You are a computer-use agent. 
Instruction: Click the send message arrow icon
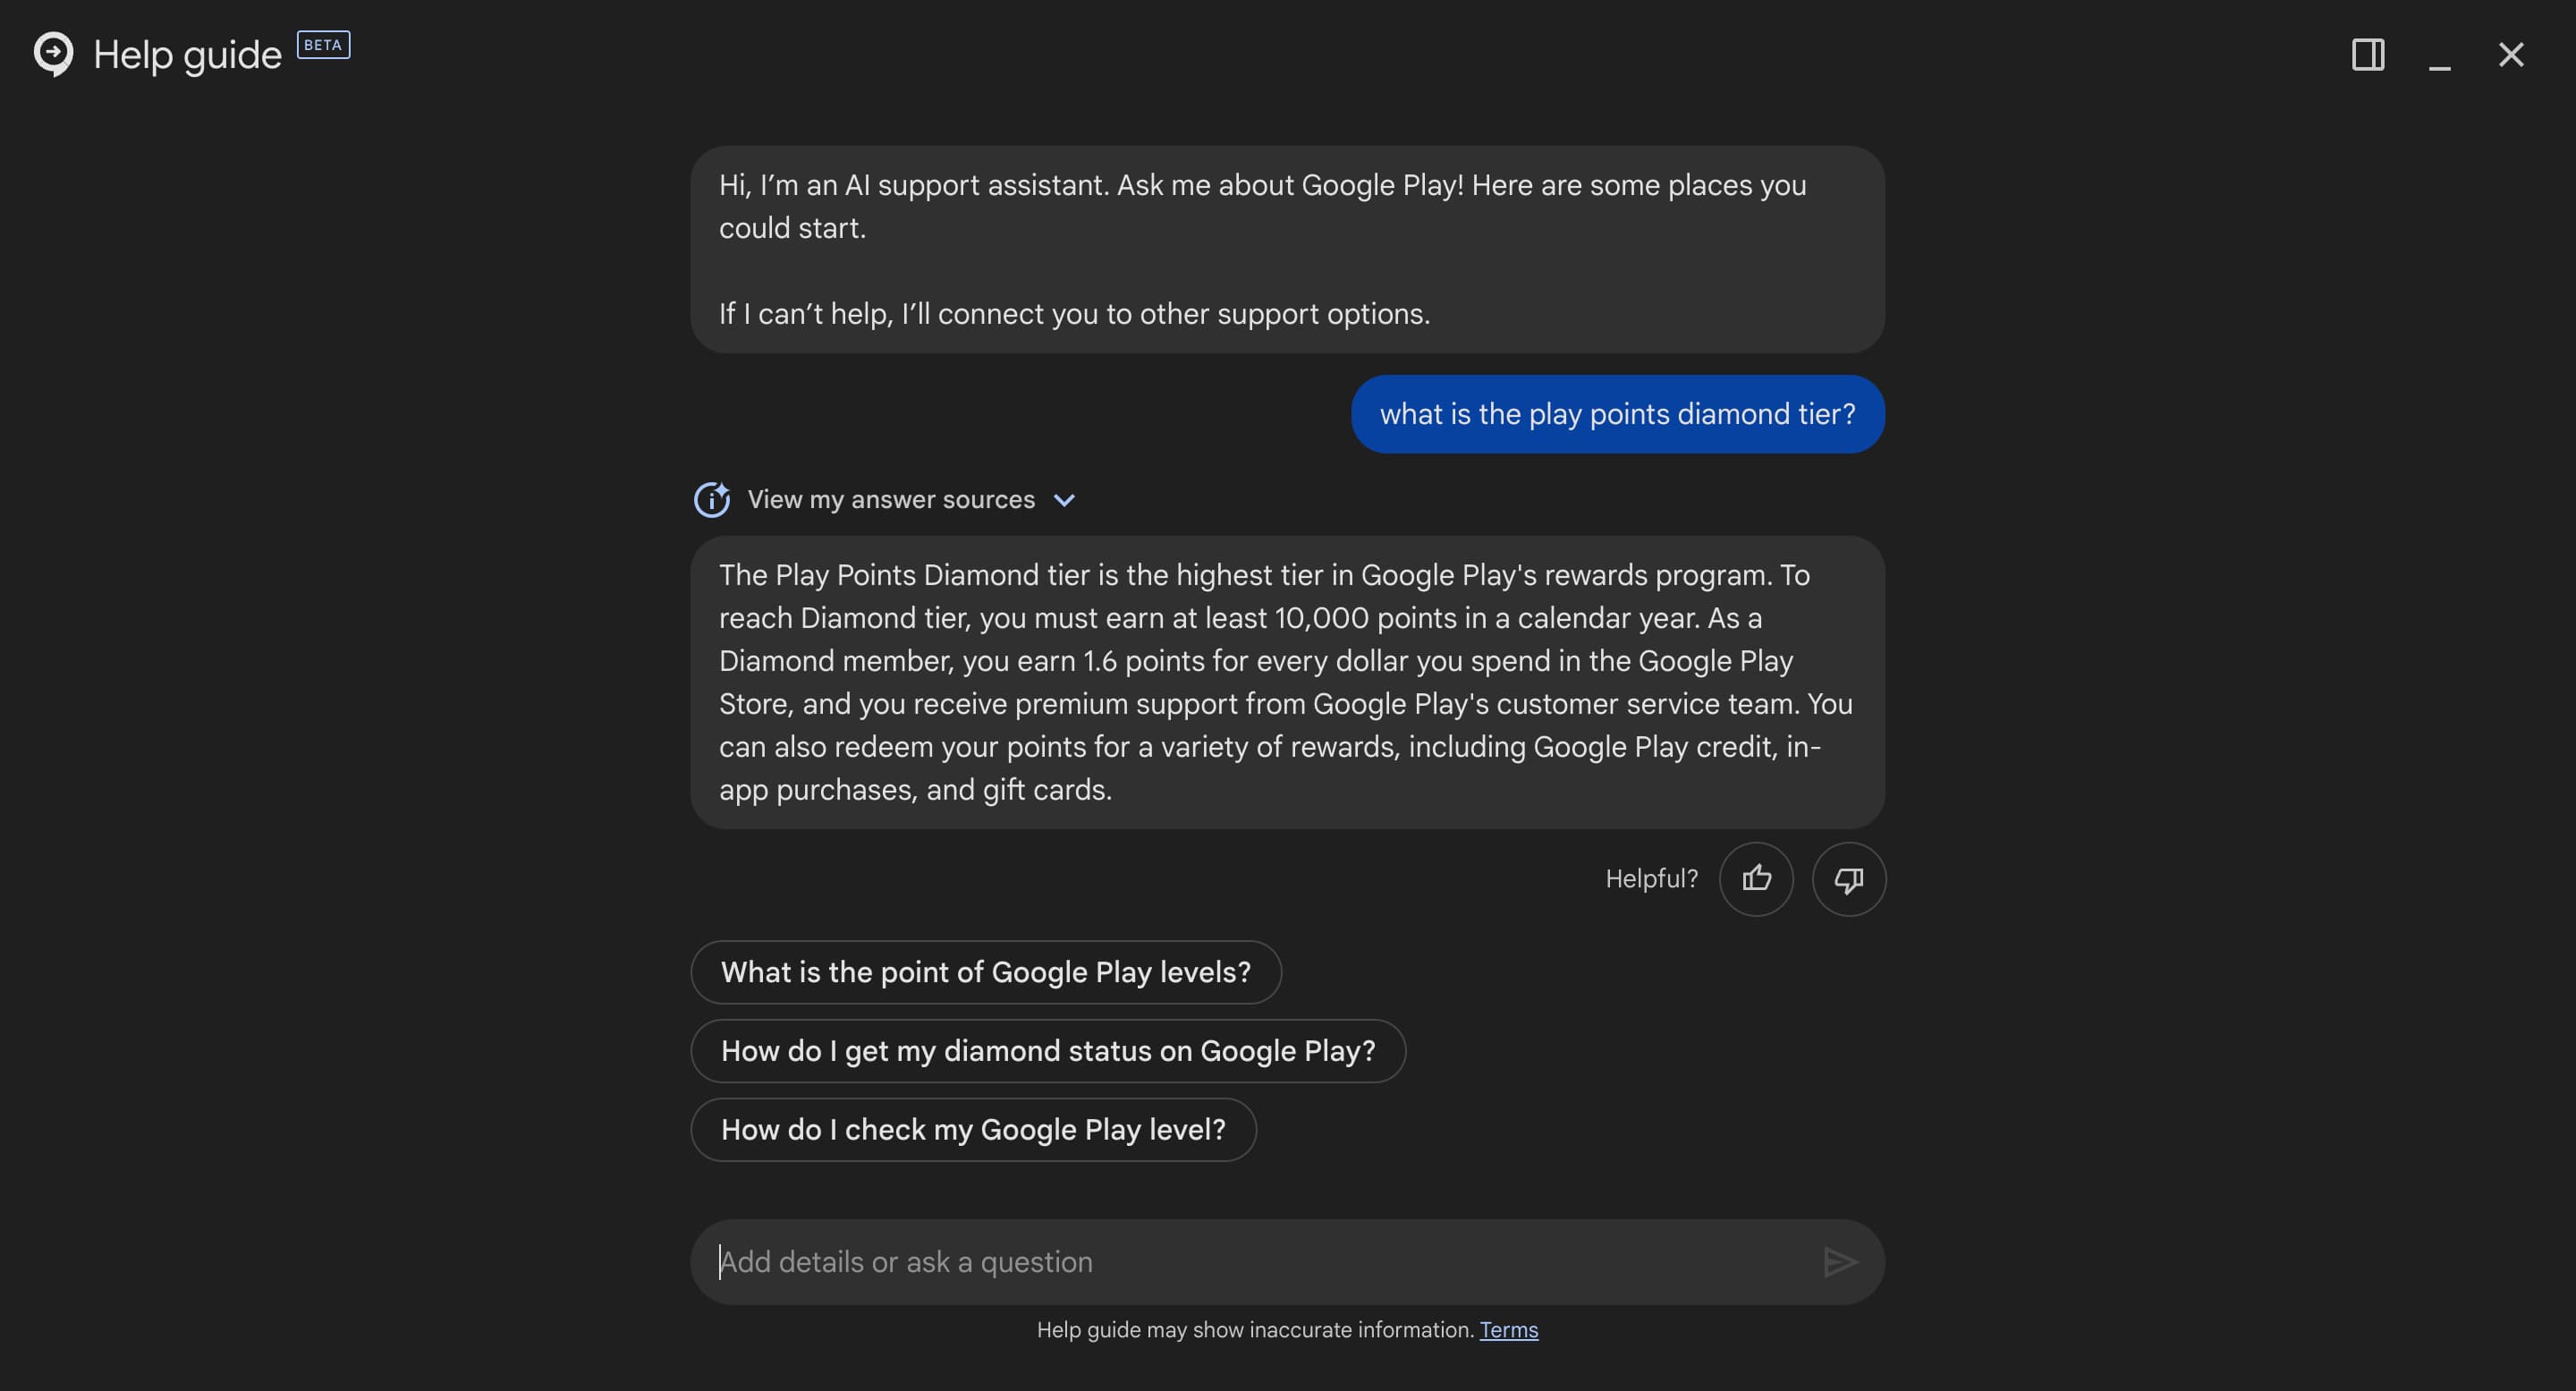pos(1841,1261)
